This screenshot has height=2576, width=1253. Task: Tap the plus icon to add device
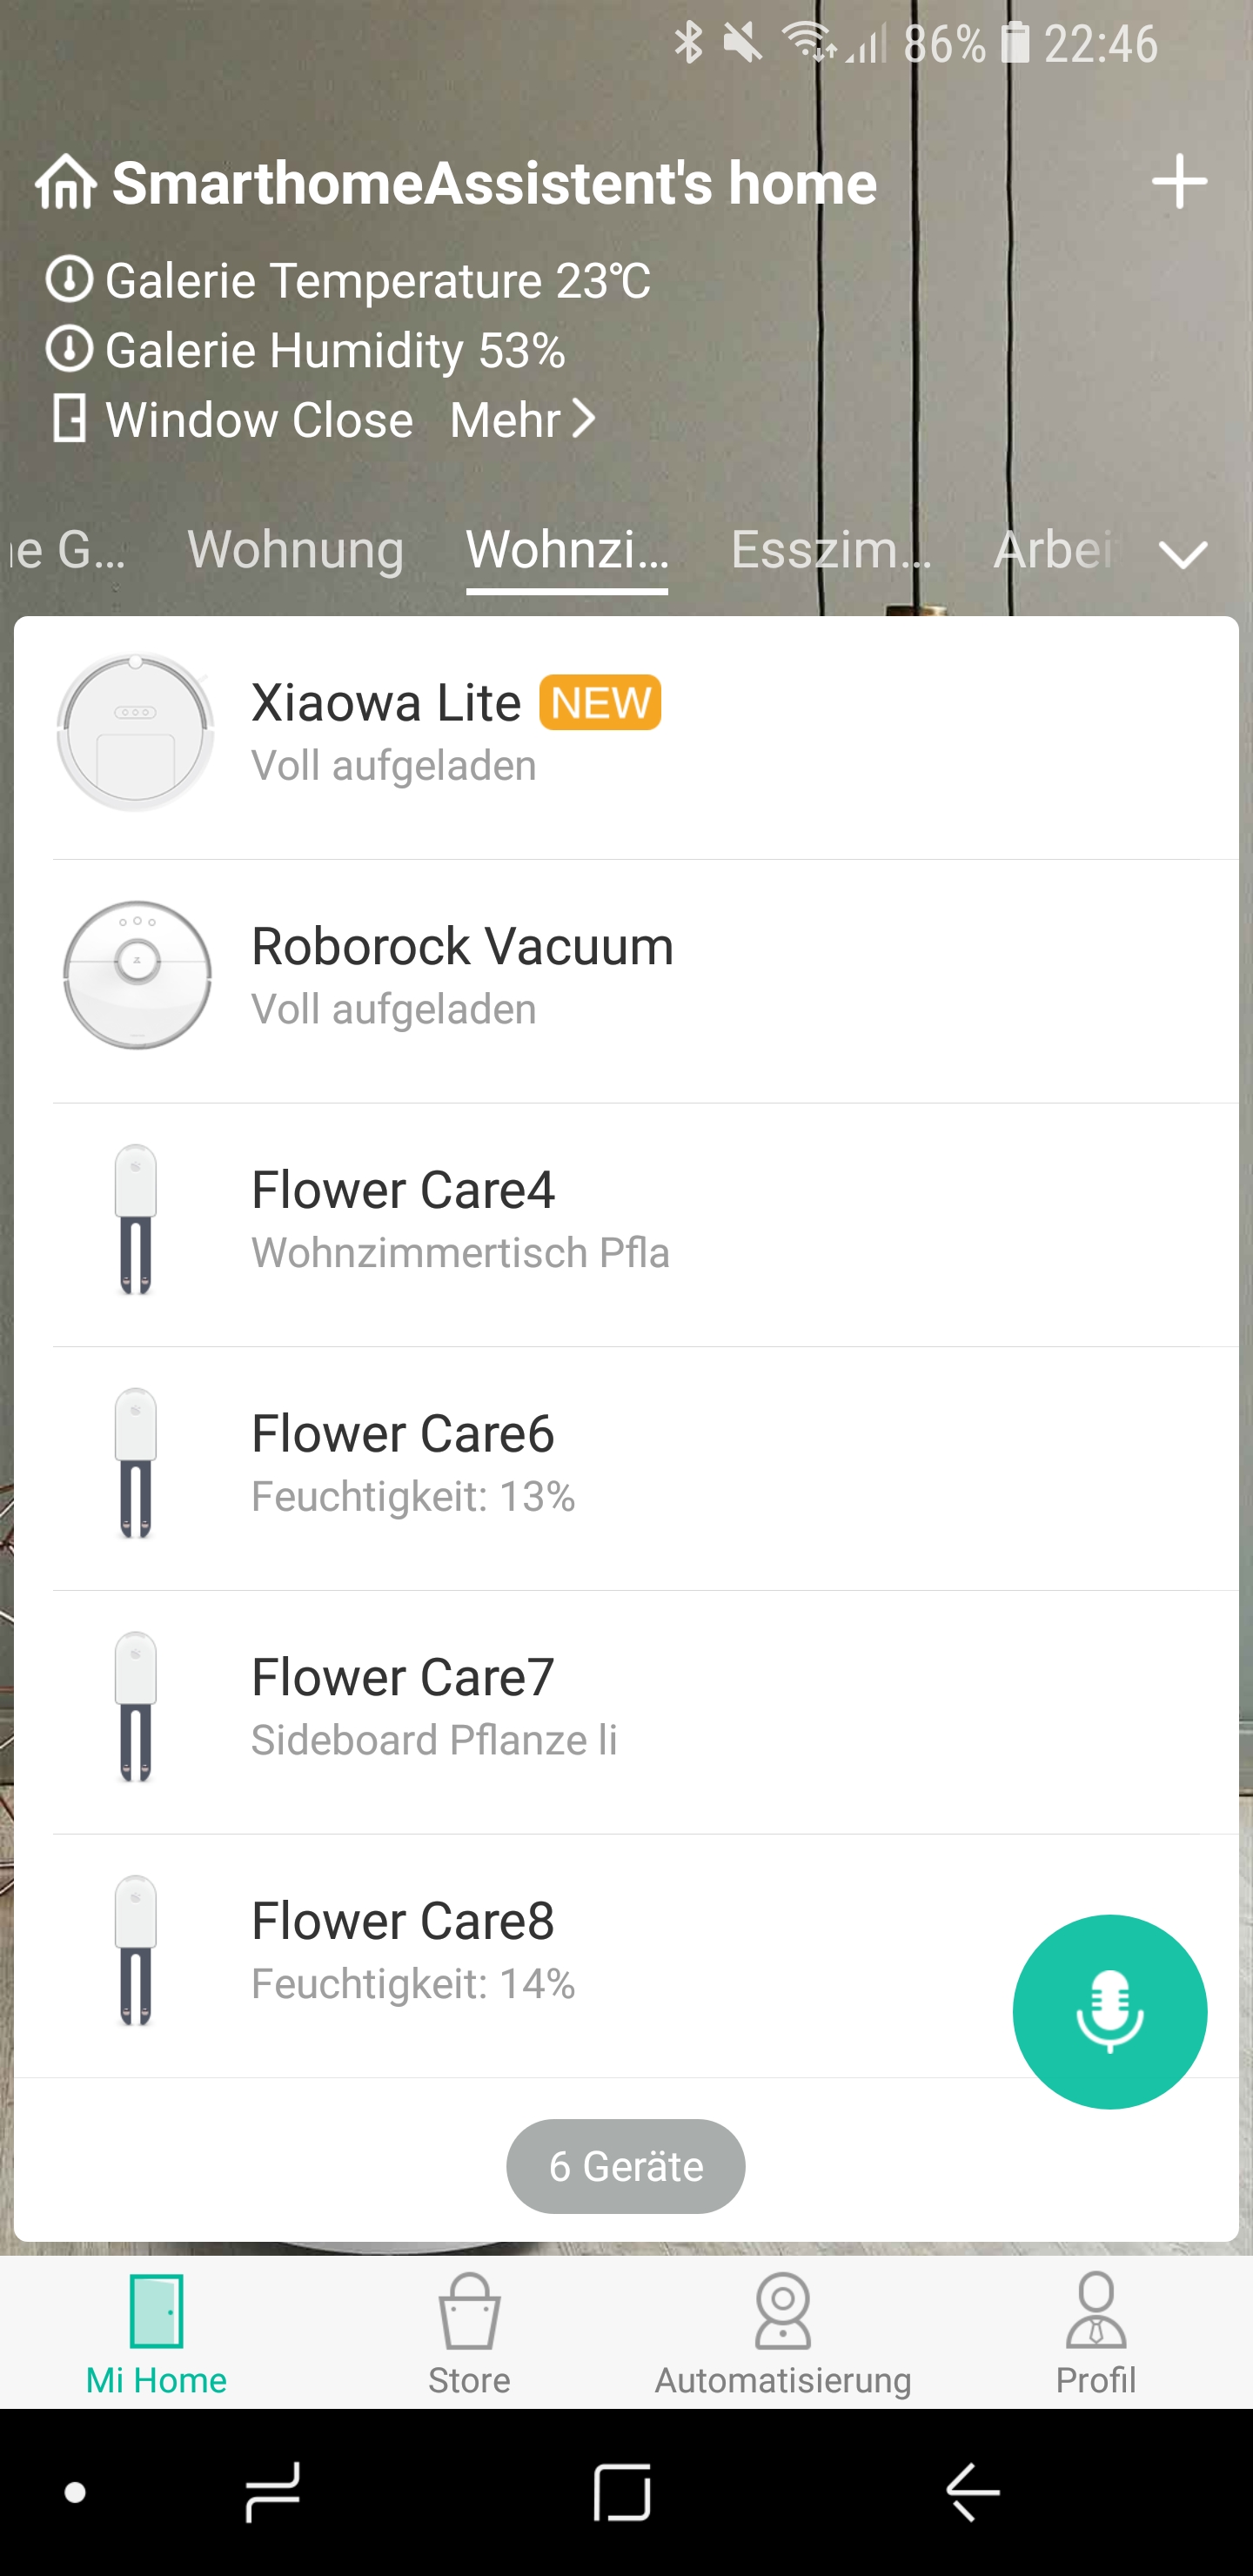(x=1179, y=182)
